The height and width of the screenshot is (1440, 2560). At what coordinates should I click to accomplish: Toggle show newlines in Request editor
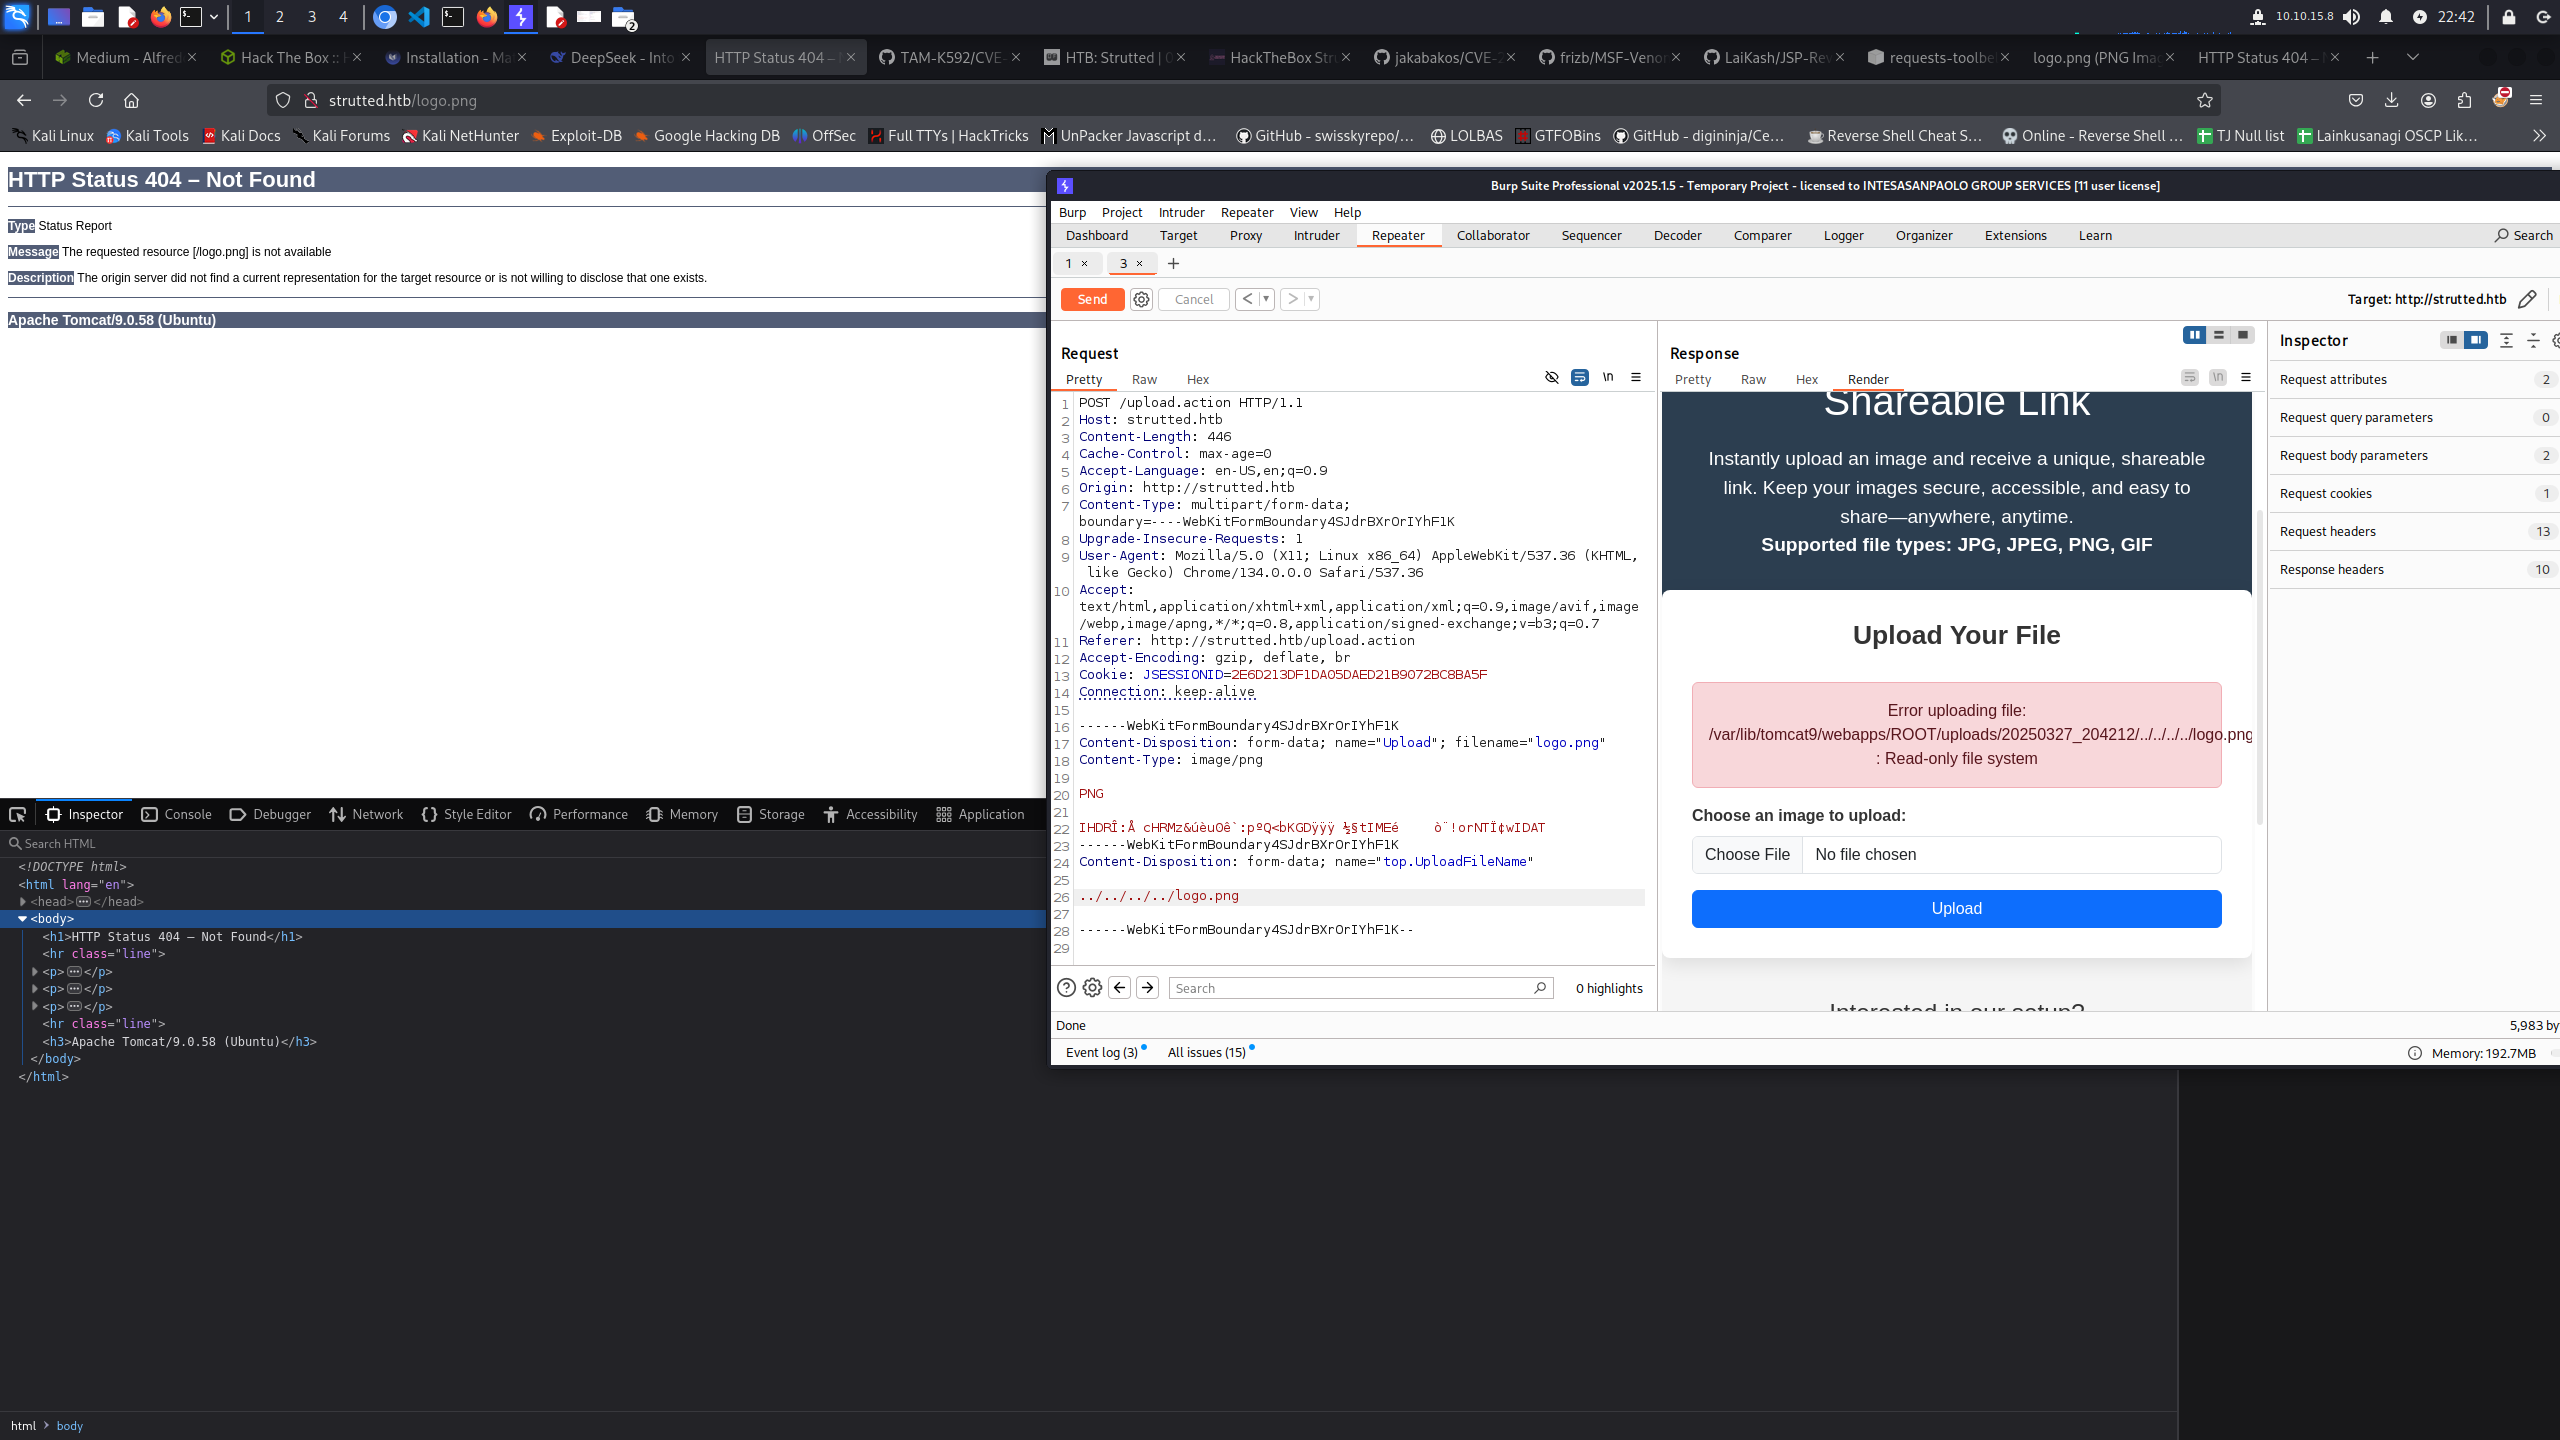point(1608,377)
